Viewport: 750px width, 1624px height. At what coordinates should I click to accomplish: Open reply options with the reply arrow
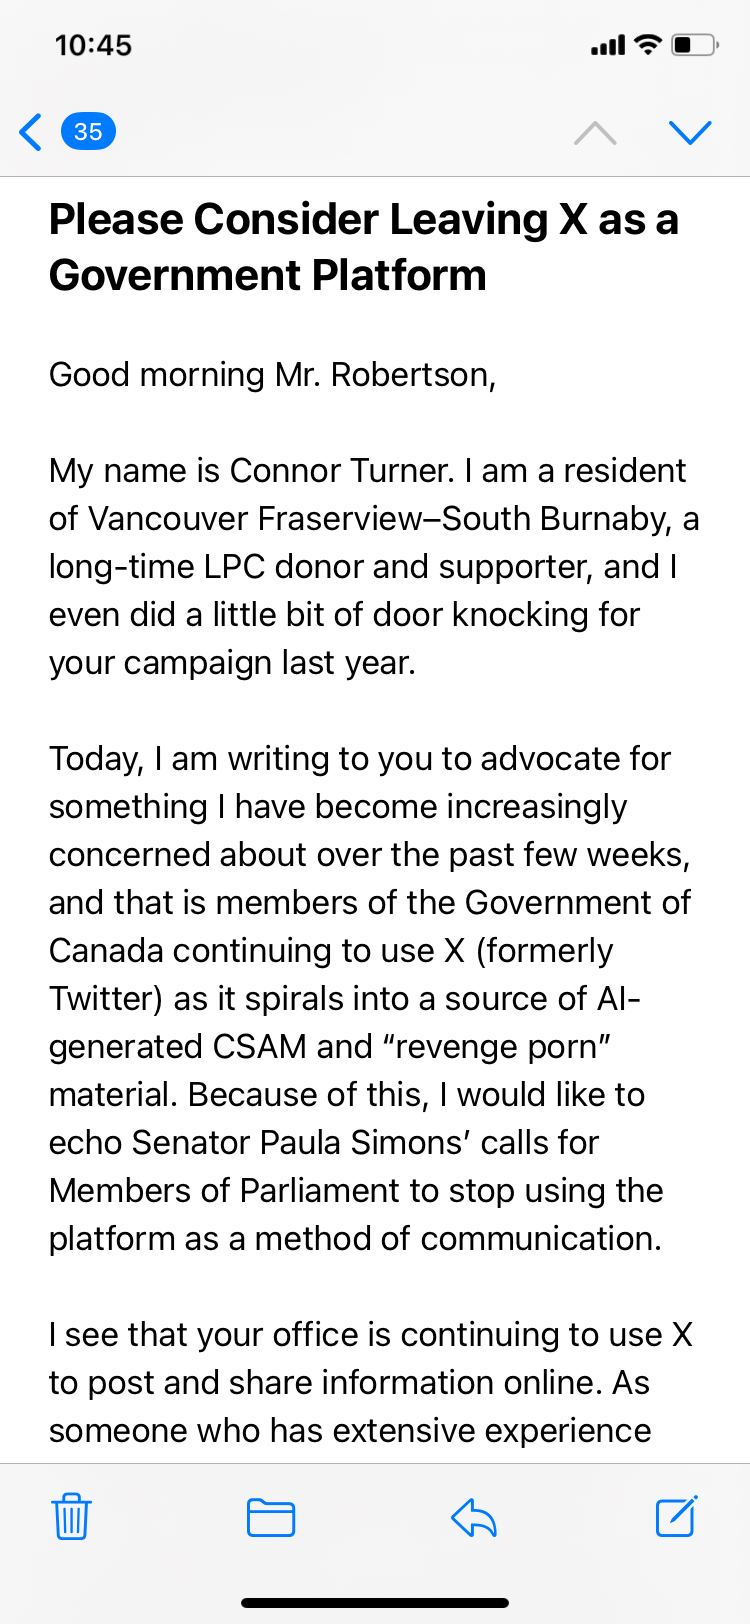click(x=474, y=1517)
